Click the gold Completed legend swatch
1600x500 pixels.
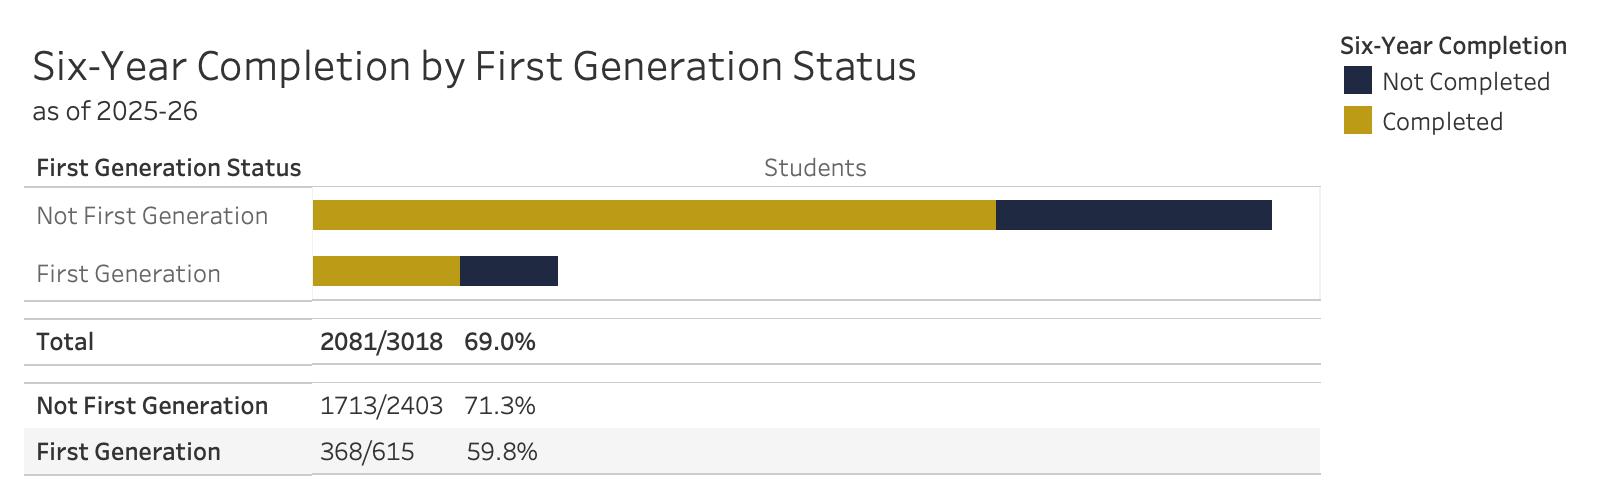[1358, 121]
